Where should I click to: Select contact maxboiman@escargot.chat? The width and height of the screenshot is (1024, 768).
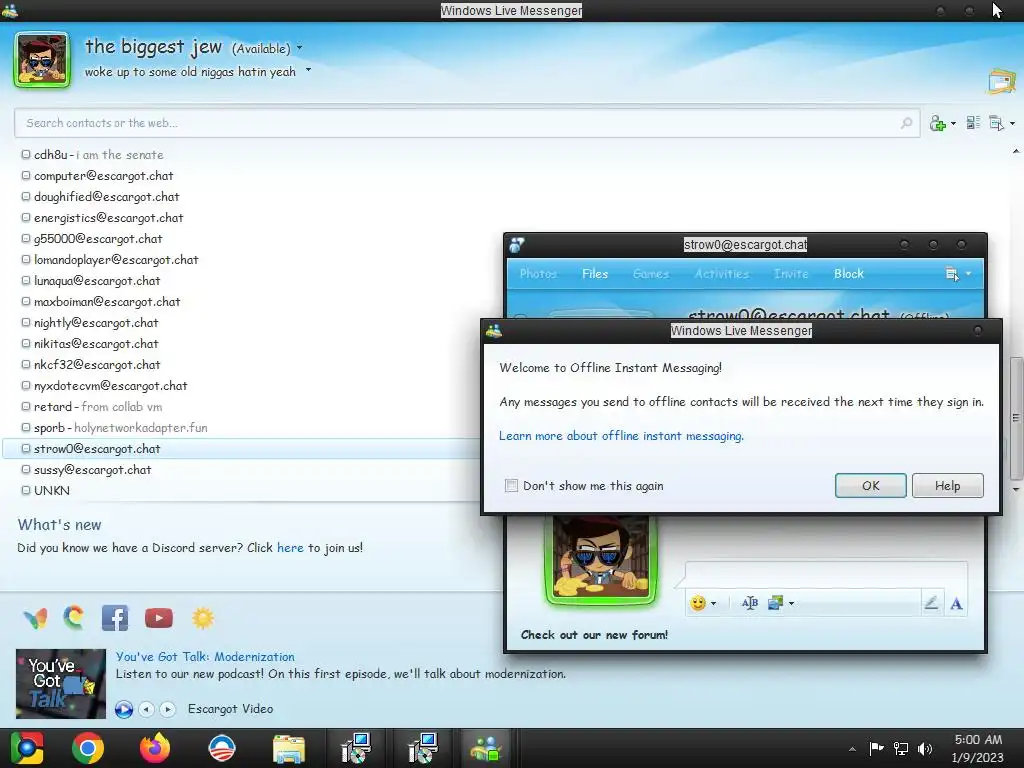(101, 301)
